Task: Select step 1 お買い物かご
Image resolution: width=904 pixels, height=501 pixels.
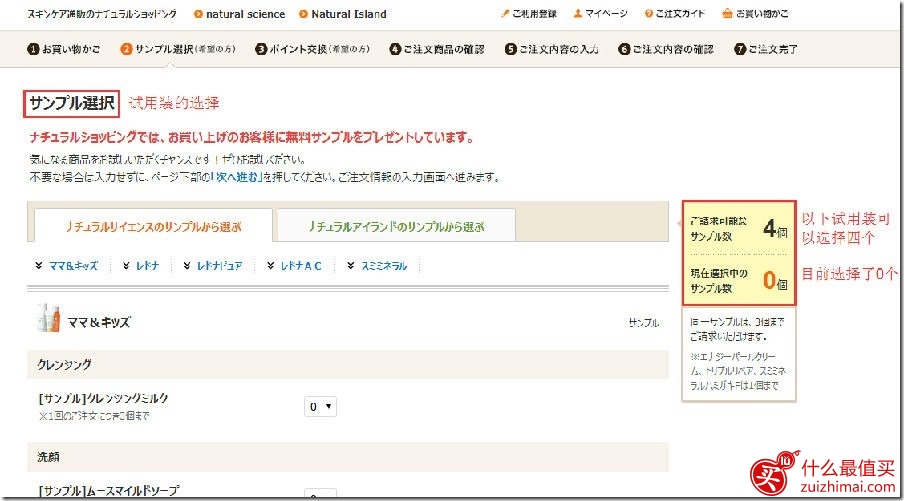Action: click(x=63, y=50)
